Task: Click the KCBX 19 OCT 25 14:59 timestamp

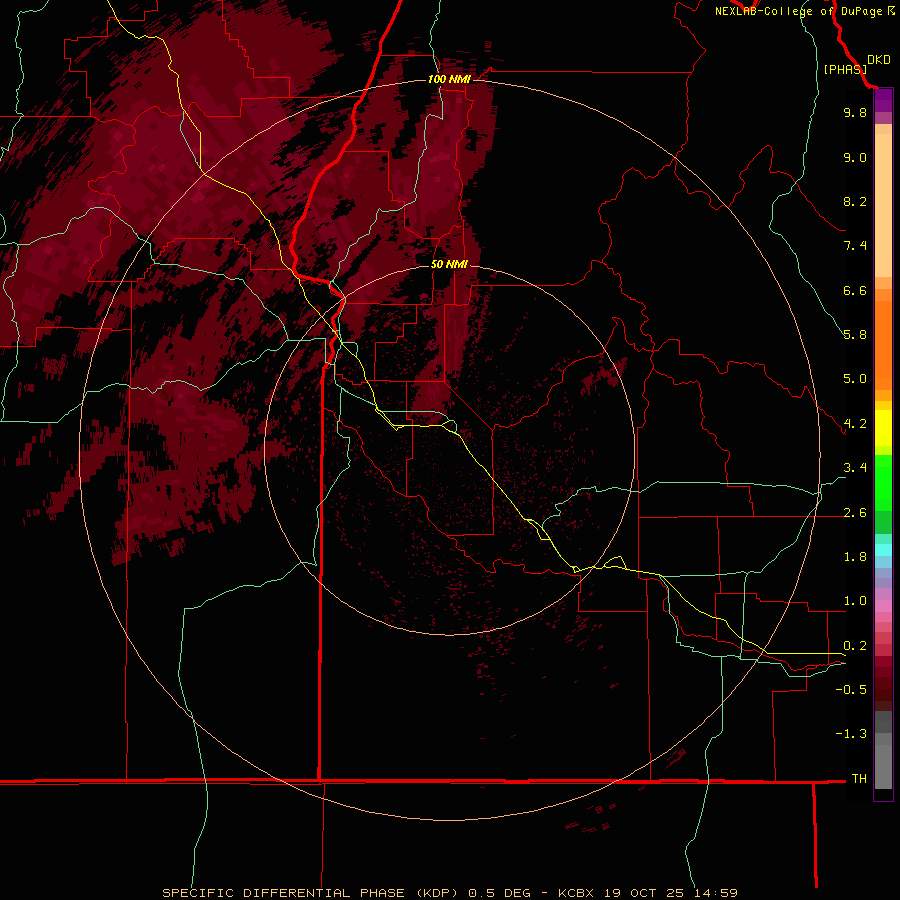Action: click(648, 893)
